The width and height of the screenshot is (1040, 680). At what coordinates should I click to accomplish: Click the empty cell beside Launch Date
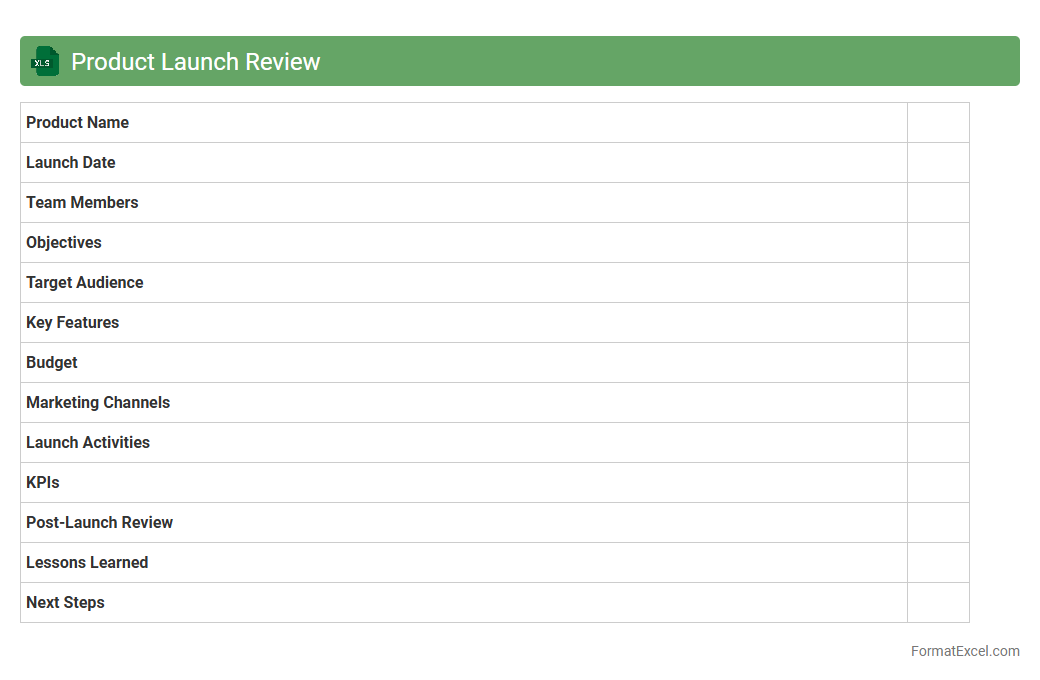938,163
